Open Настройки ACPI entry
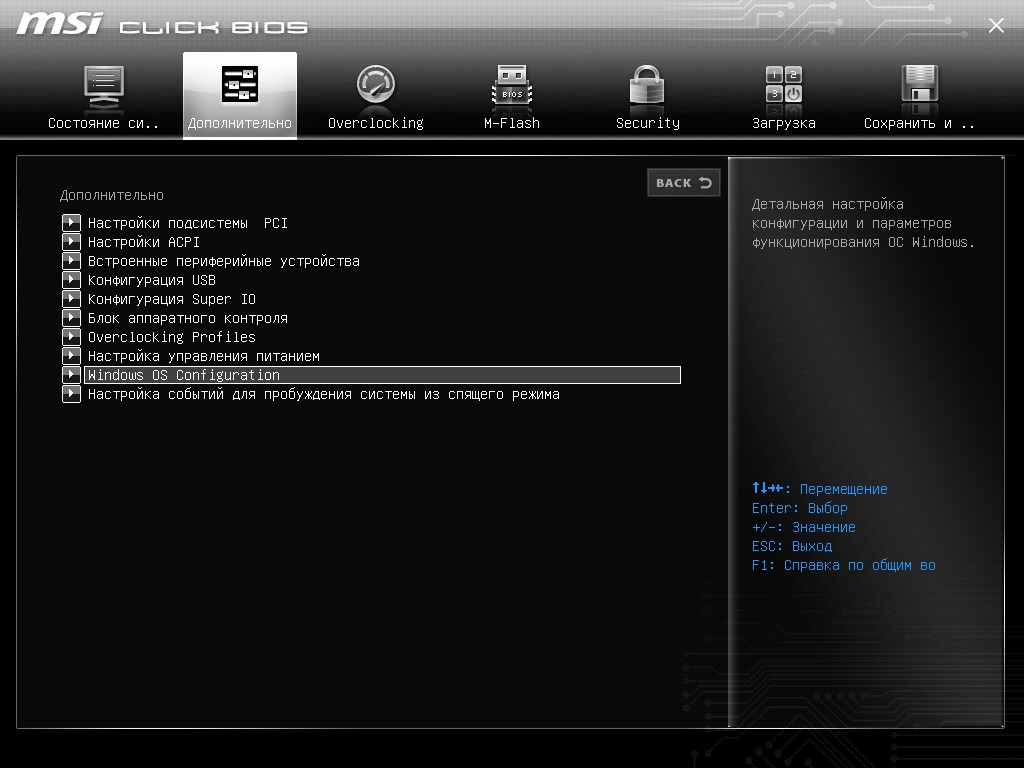 [x=144, y=242]
